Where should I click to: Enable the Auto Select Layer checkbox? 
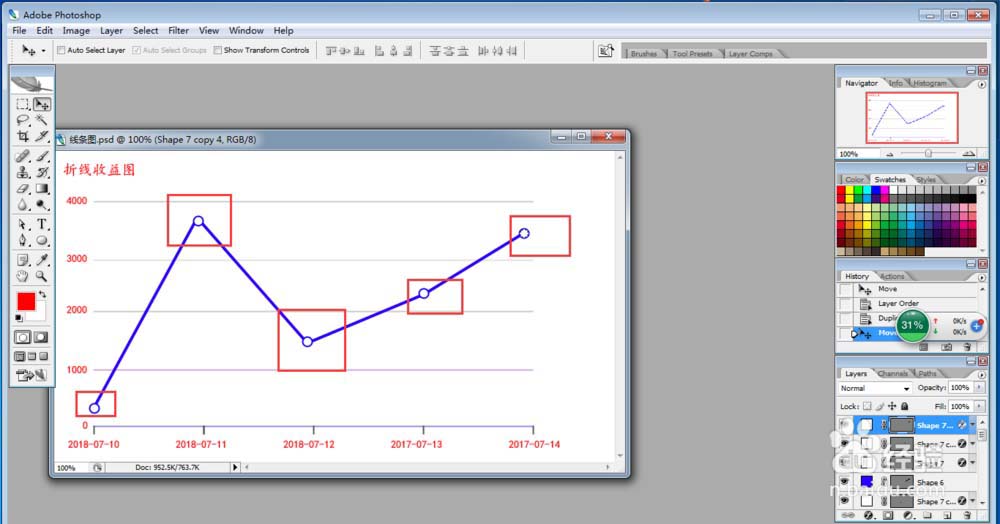(x=61, y=50)
